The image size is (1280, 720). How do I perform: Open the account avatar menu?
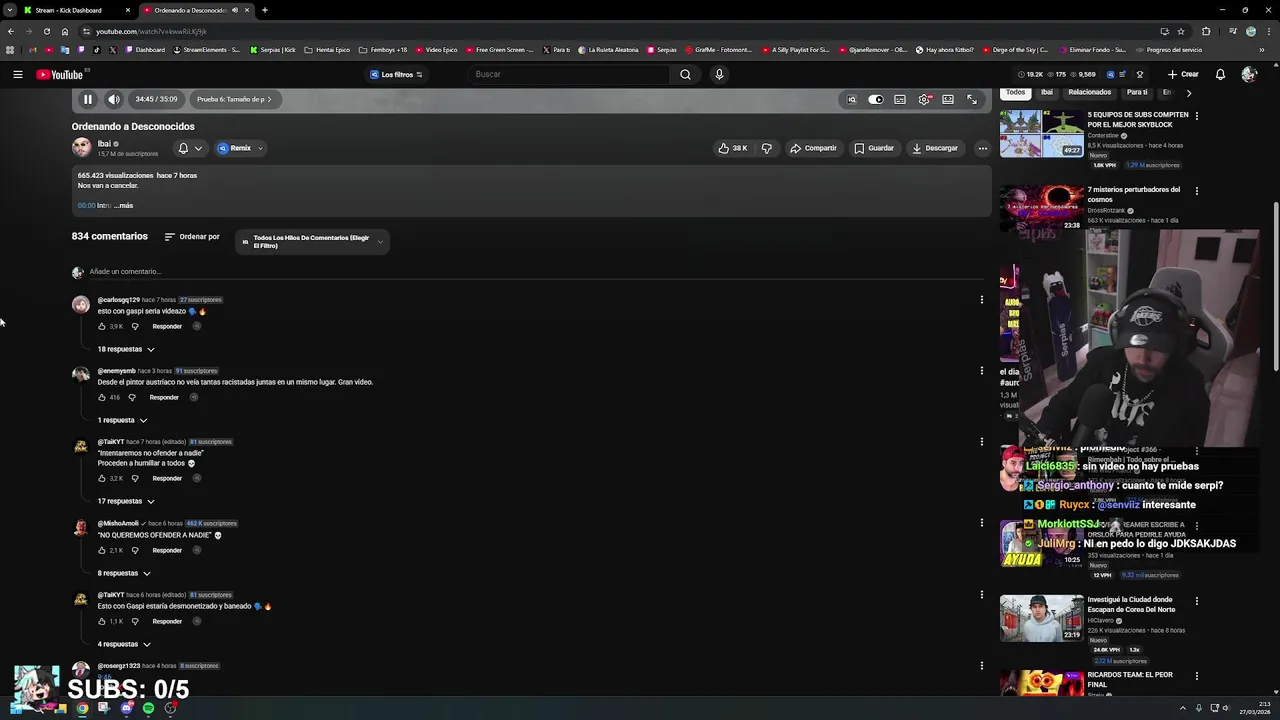[x=1249, y=74]
